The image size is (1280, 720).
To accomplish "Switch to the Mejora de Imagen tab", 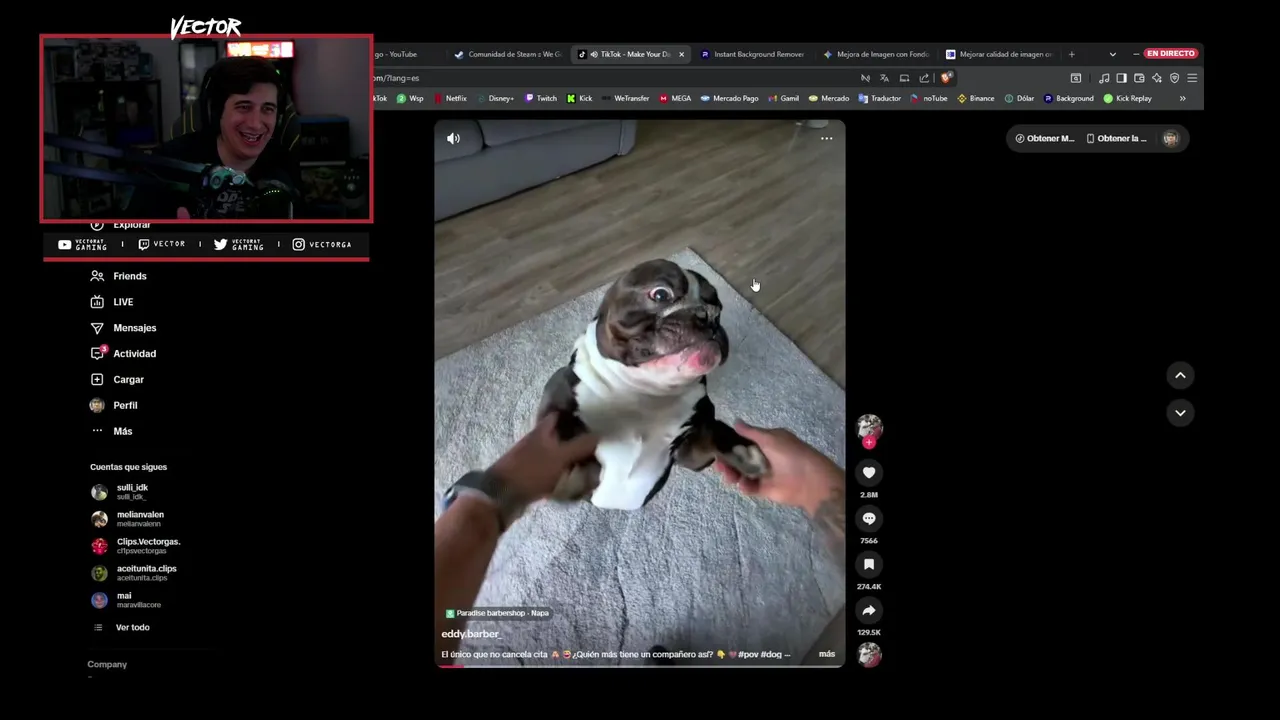I will pos(876,54).
